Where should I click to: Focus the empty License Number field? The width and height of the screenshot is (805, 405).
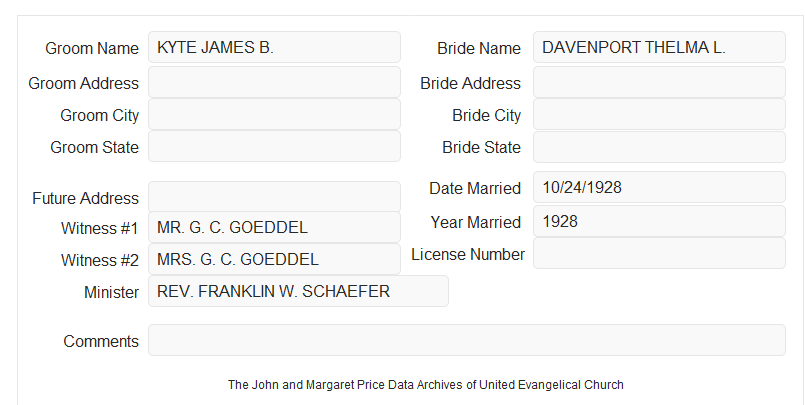point(659,253)
